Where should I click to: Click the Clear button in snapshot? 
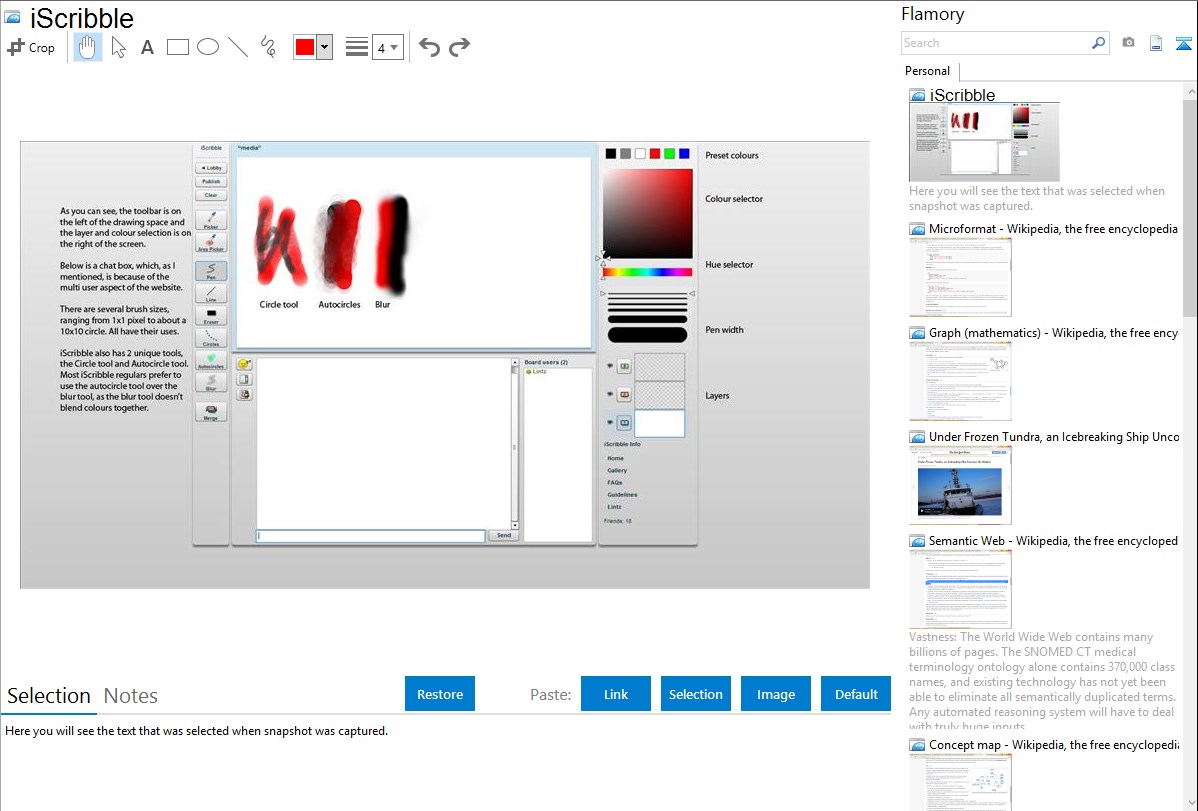click(x=211, y=196)
